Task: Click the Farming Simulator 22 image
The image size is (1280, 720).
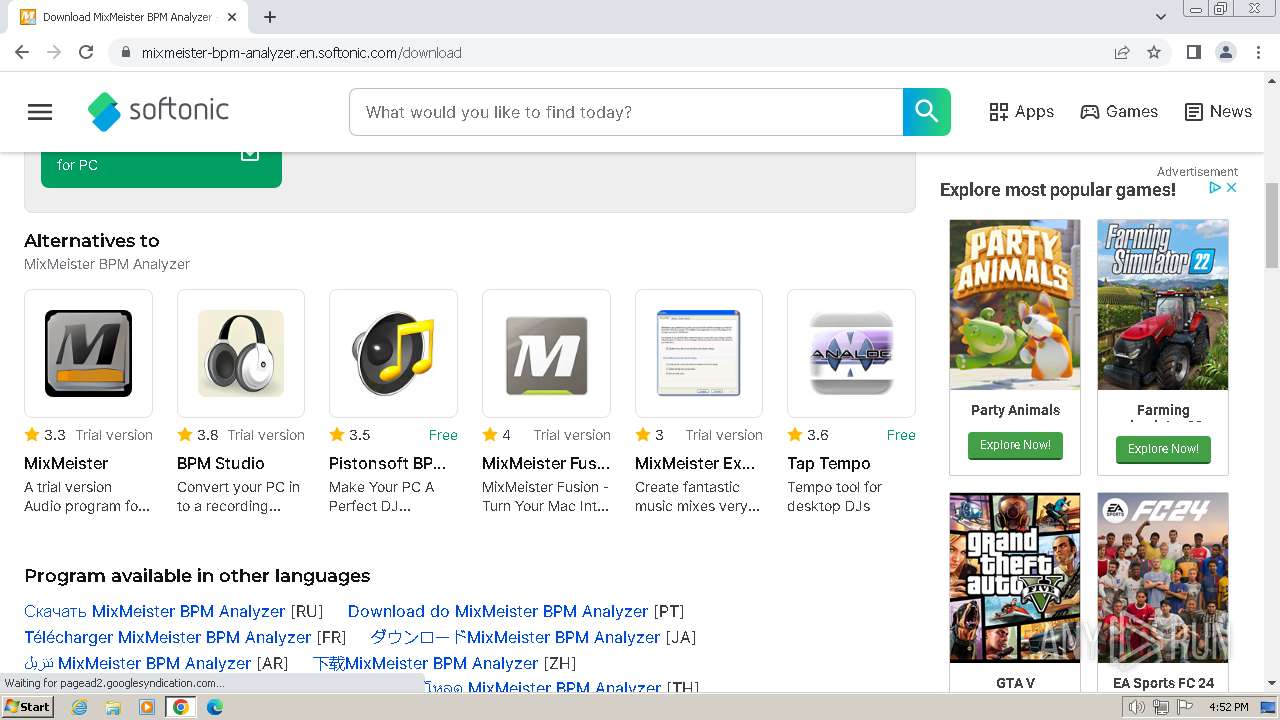Action: pyautogui.click(x=1163, y=305)
